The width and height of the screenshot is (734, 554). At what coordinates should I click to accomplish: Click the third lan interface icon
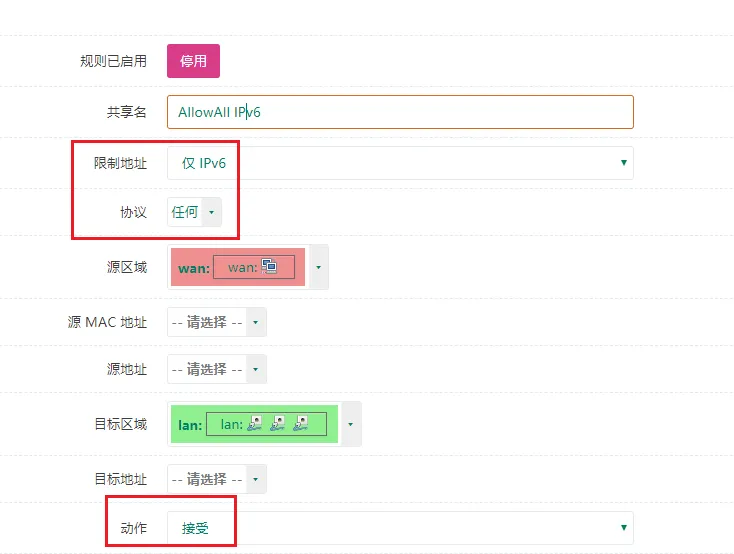[x=301, y=424]
